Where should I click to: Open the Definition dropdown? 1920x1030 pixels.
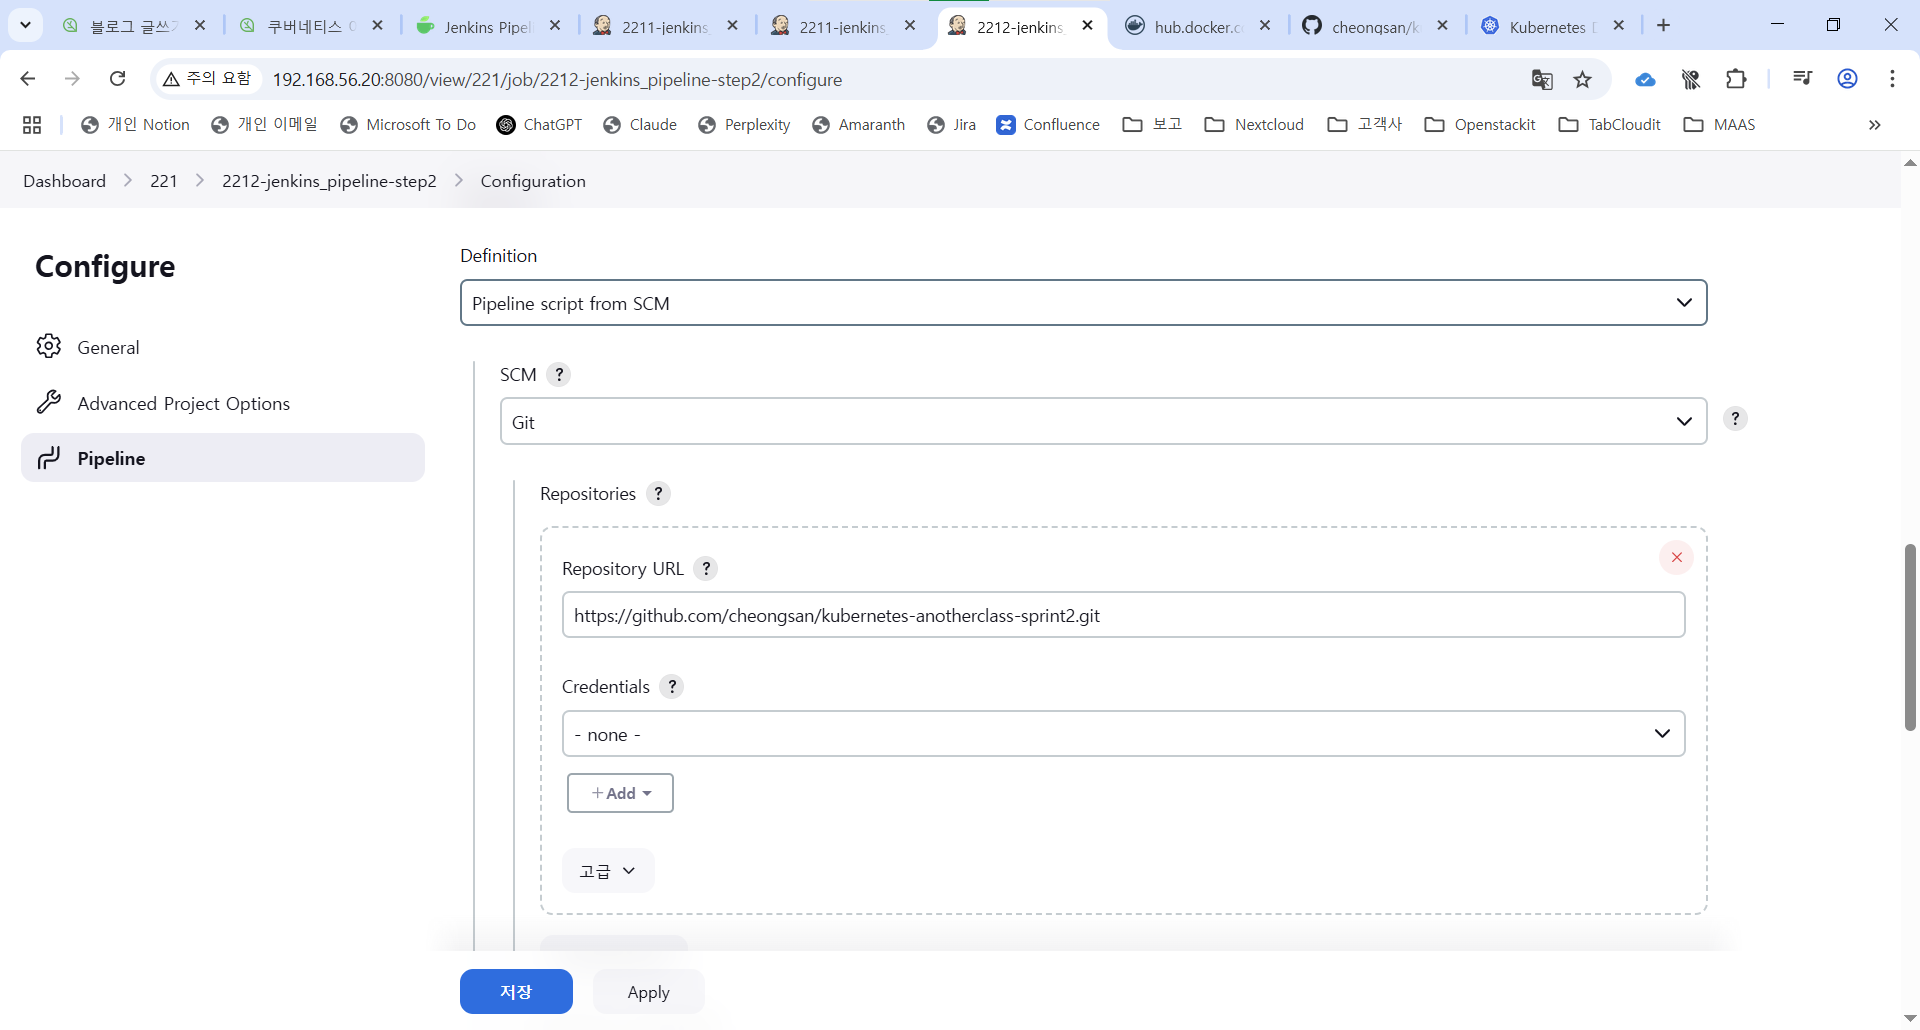(1083, 303)
